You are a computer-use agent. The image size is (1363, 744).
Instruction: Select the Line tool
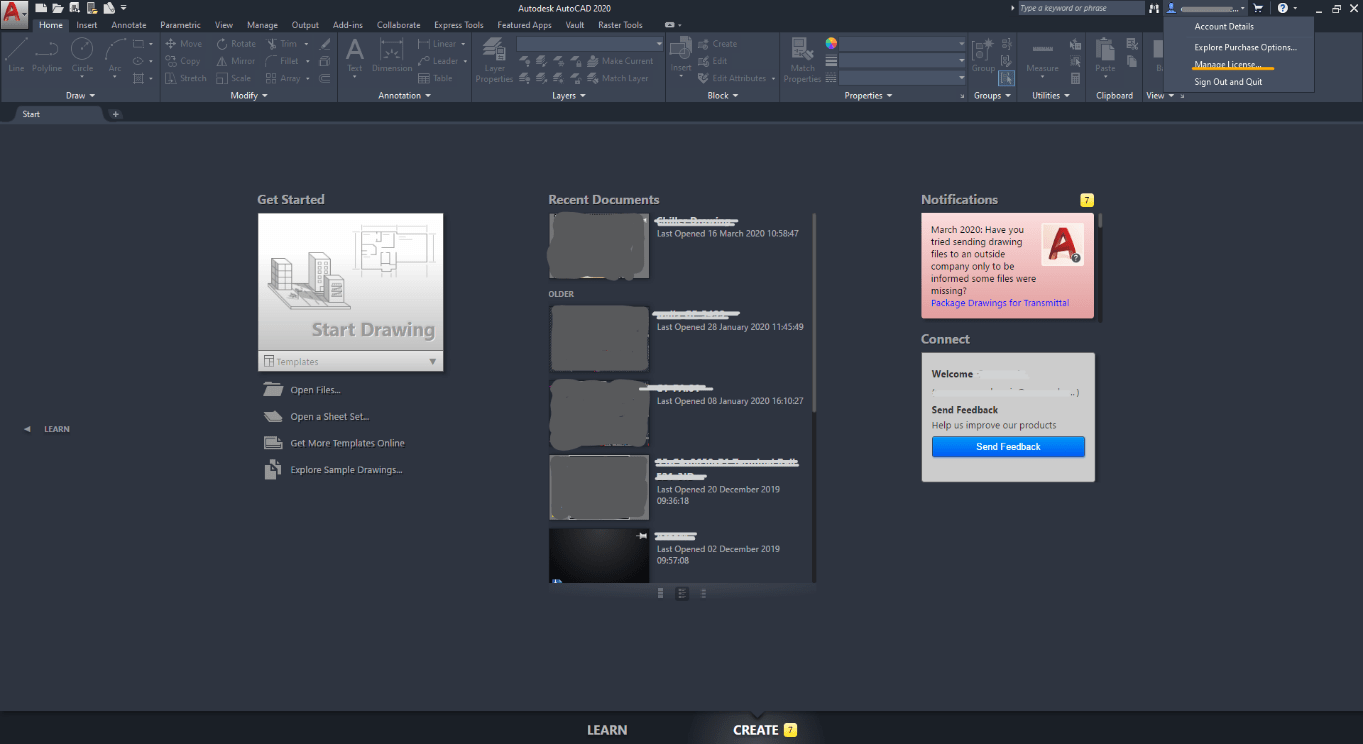click(16, 55)
